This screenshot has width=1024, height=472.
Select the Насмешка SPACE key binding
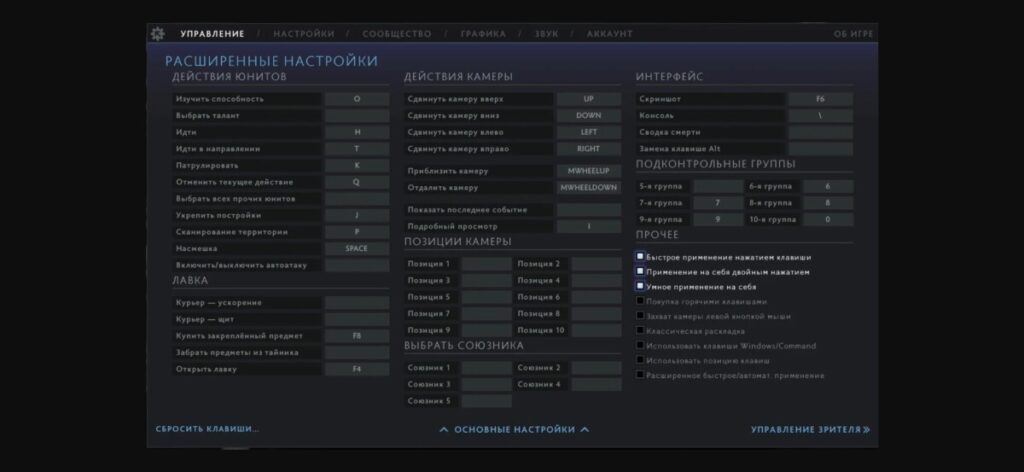(x=357, y=248)
